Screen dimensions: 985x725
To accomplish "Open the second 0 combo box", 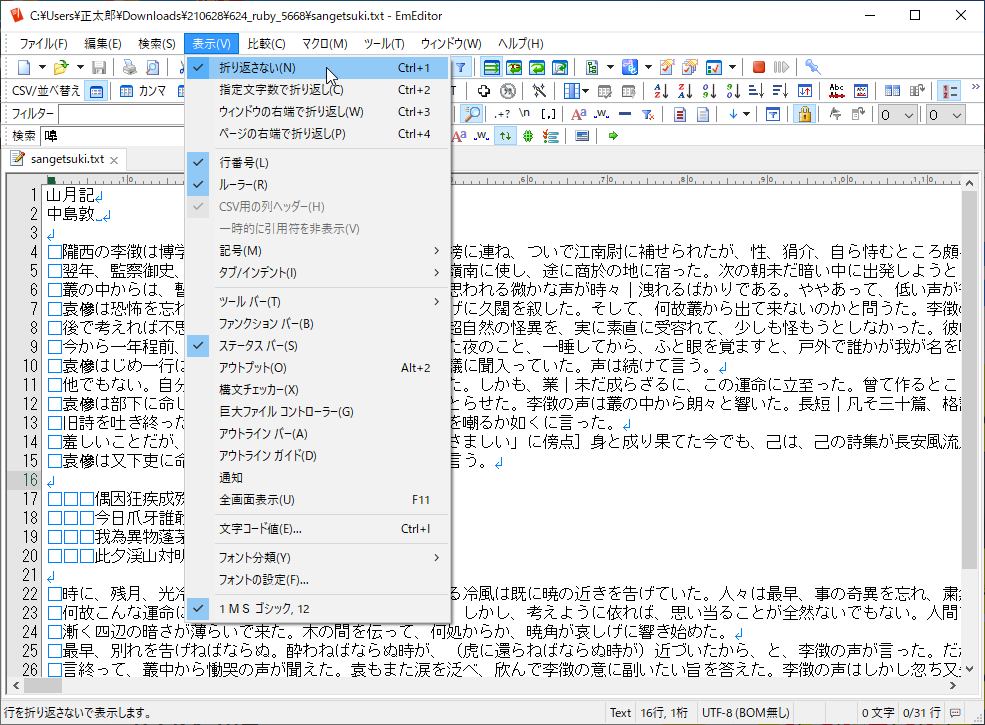I will click(945, 115).
